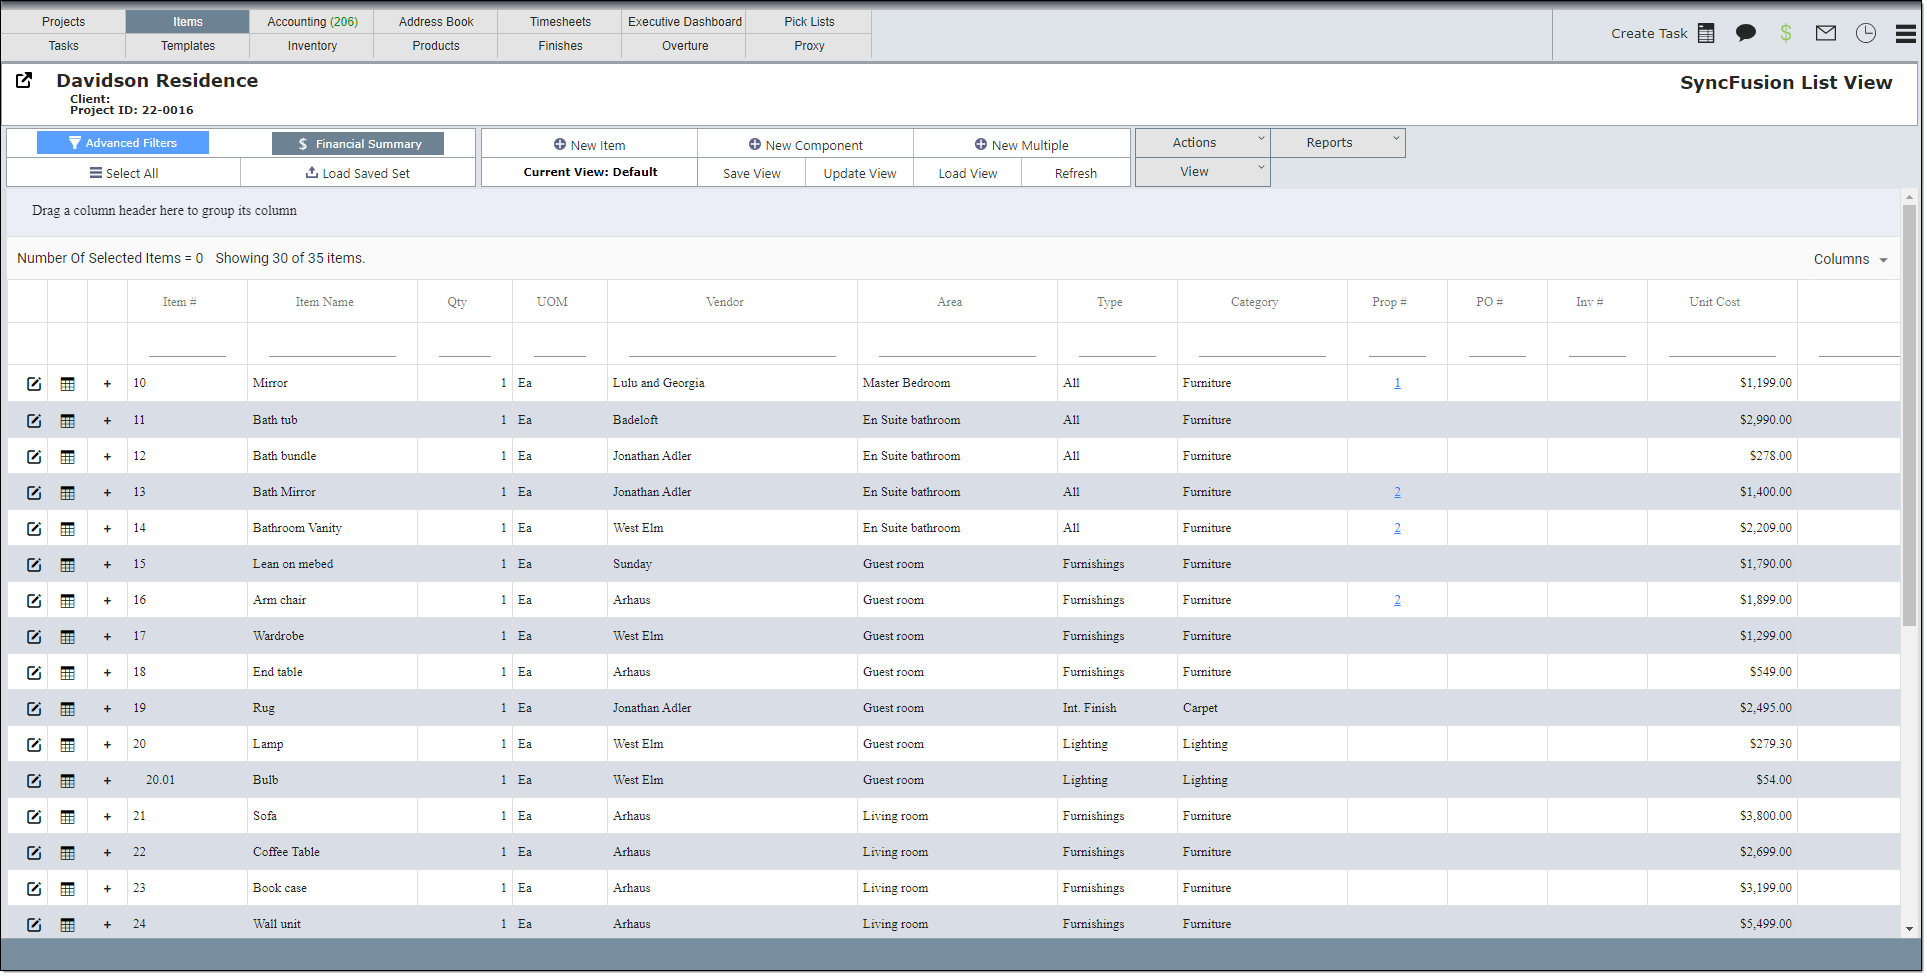This screenshot has height=976, width=1927.
Task: Click Select All
Action: click(x=124, y=173)
